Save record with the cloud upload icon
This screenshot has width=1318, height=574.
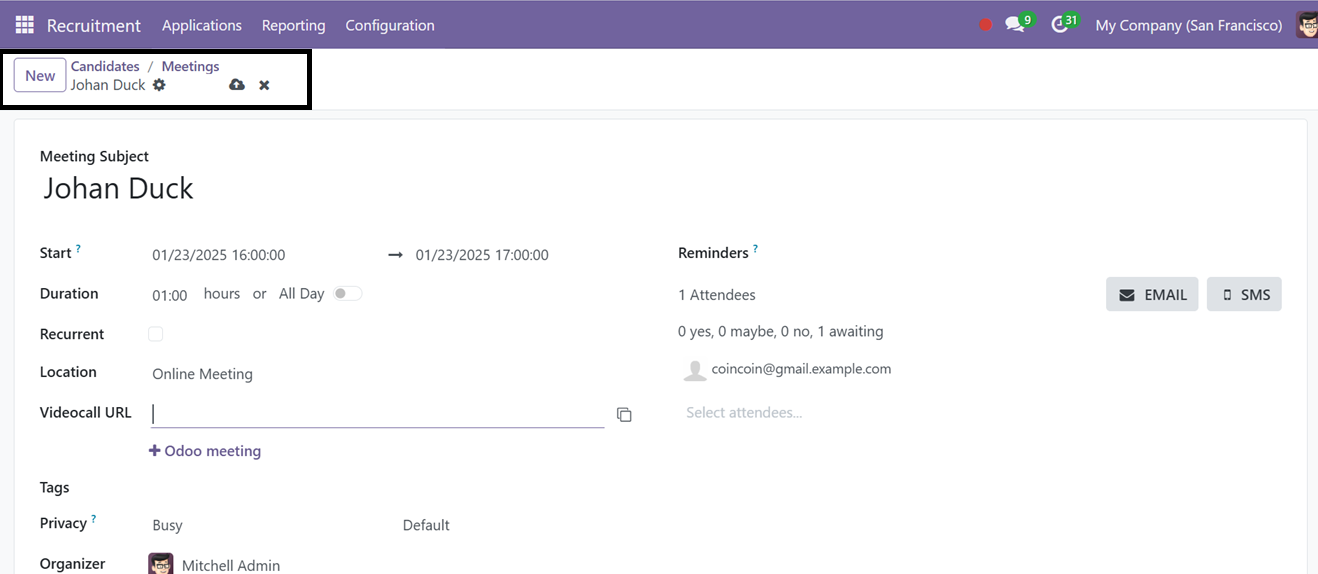(x=236, y=85)
